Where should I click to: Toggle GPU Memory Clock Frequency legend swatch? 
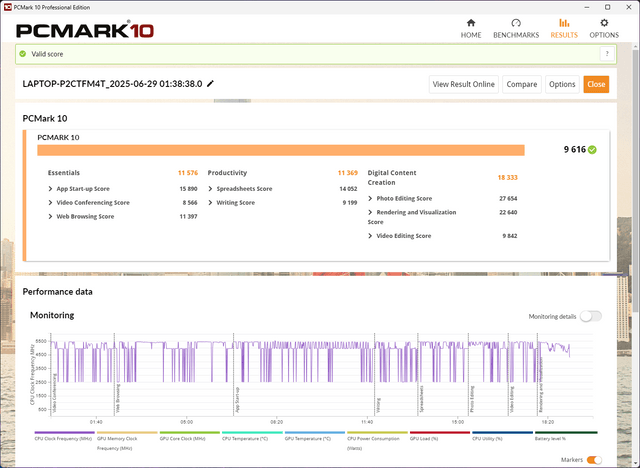(127, 433)
